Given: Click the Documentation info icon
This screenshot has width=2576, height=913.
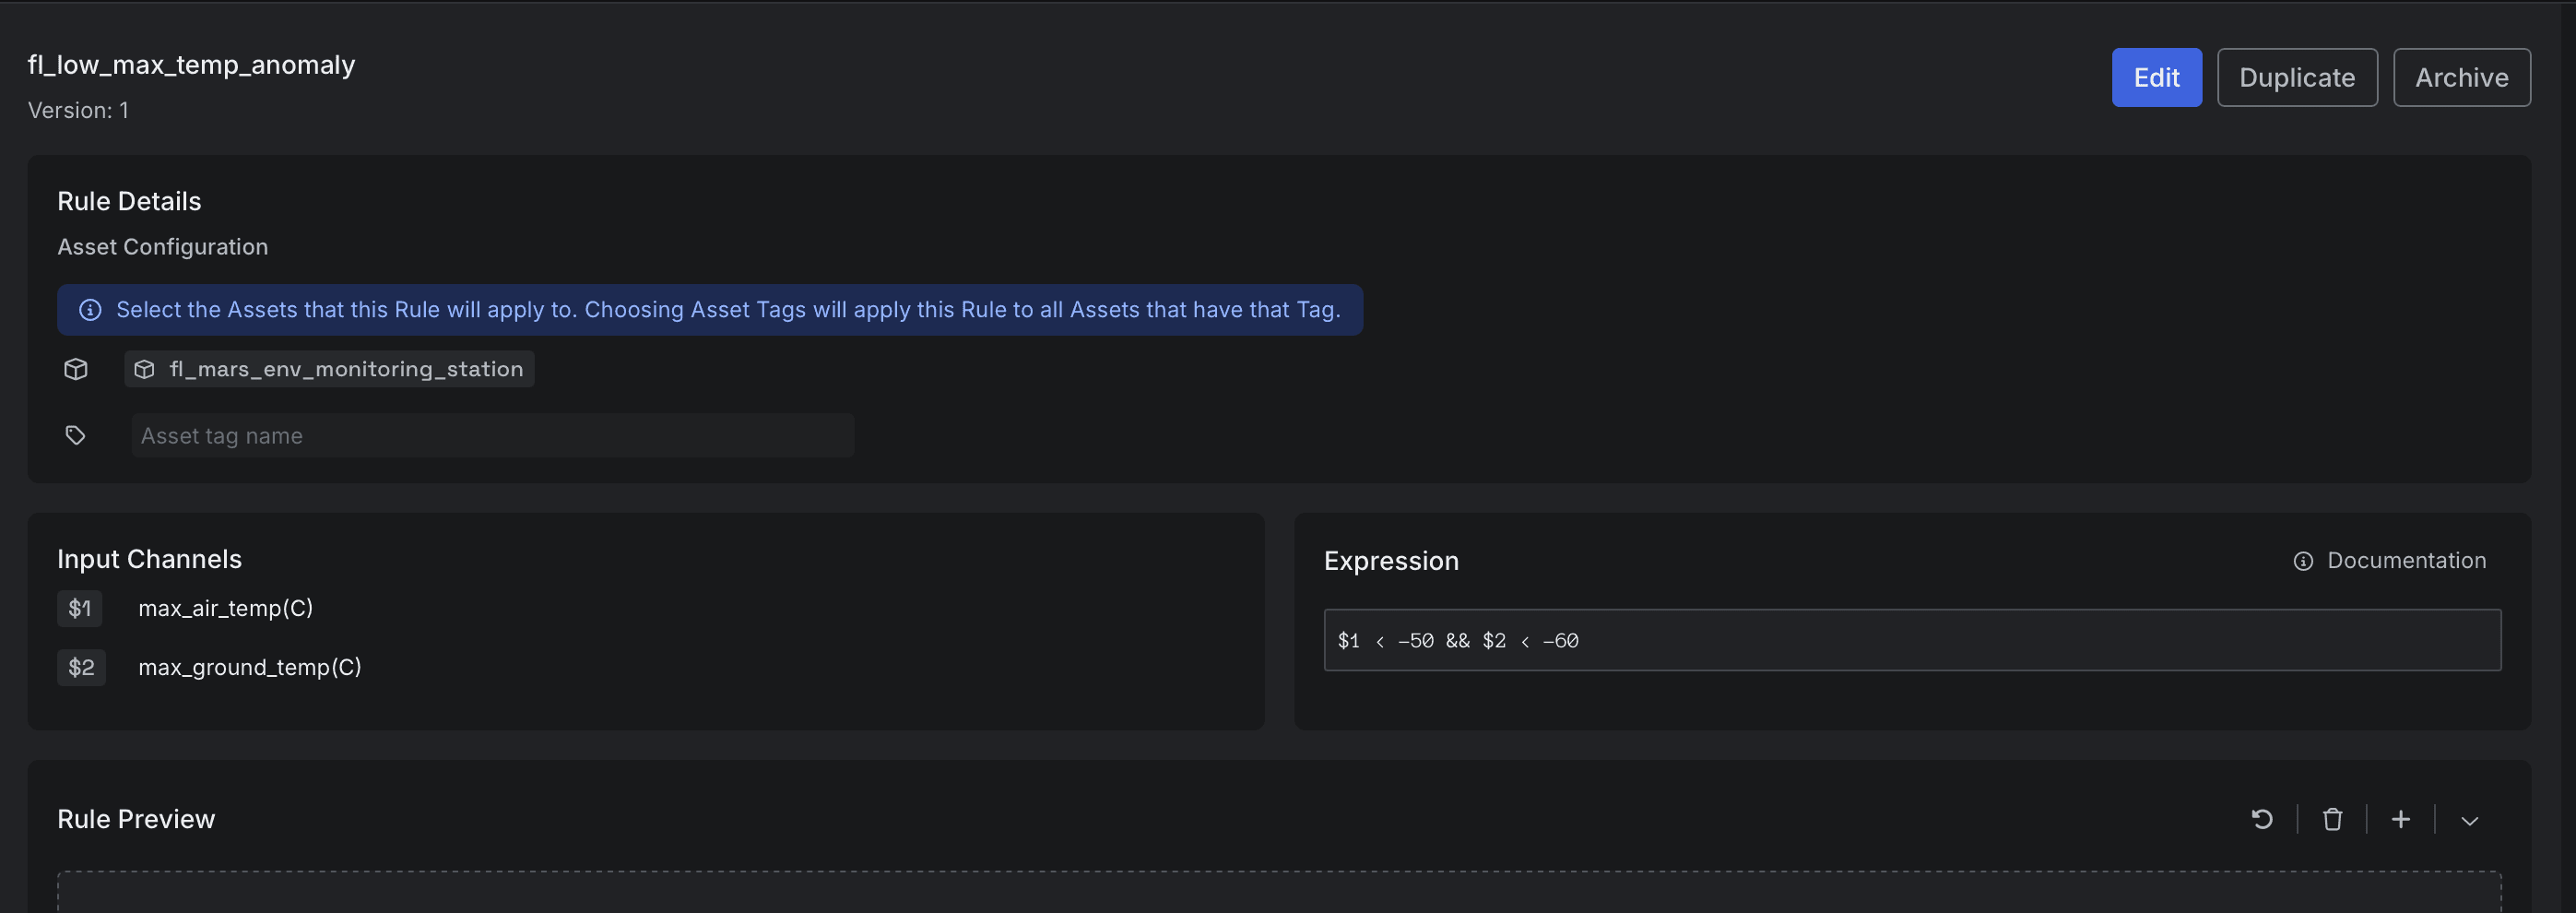Looking at the screenshot, I should pos(2303,561).
